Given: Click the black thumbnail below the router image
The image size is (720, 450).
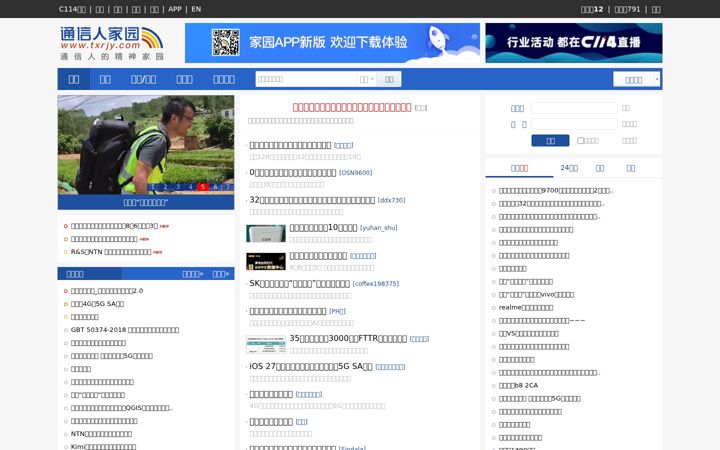Looking at the screenshot, I should pyautogui.click(x=266, y=261).
